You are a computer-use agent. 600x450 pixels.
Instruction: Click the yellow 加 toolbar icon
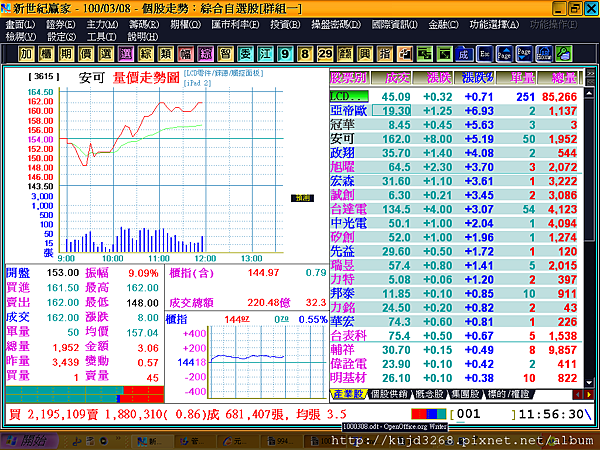26,54
